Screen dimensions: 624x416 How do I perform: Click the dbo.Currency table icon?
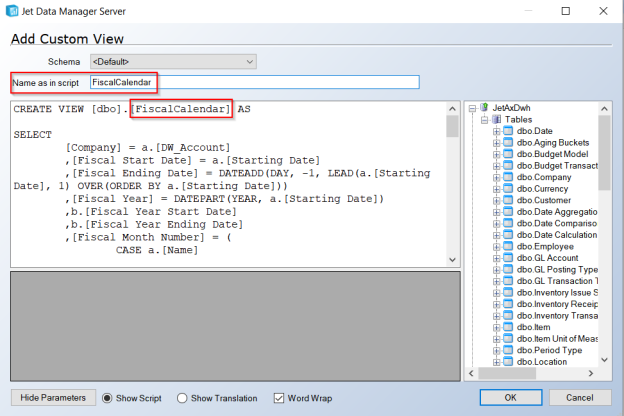(x=508, y=189)
